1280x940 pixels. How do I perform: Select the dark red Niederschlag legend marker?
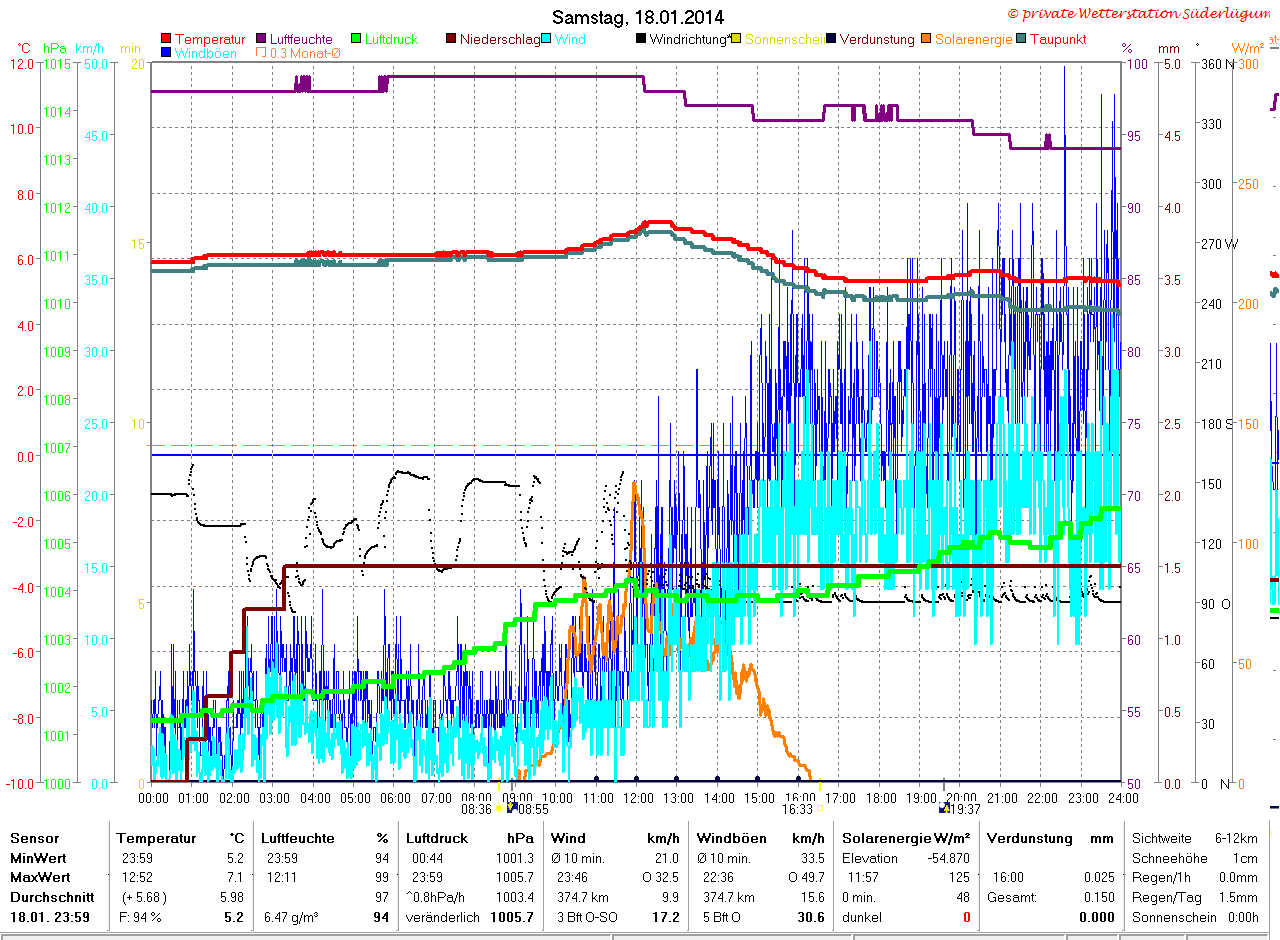[452, 39]
